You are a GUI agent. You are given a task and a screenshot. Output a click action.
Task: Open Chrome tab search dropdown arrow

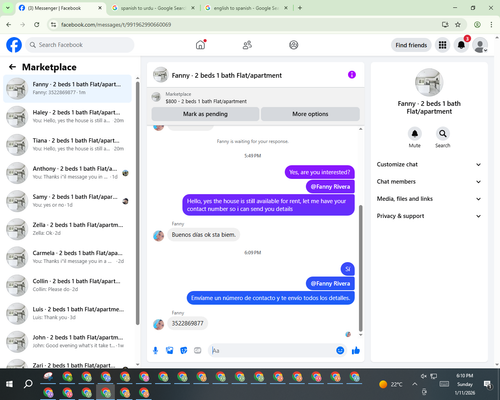(7, 8)
